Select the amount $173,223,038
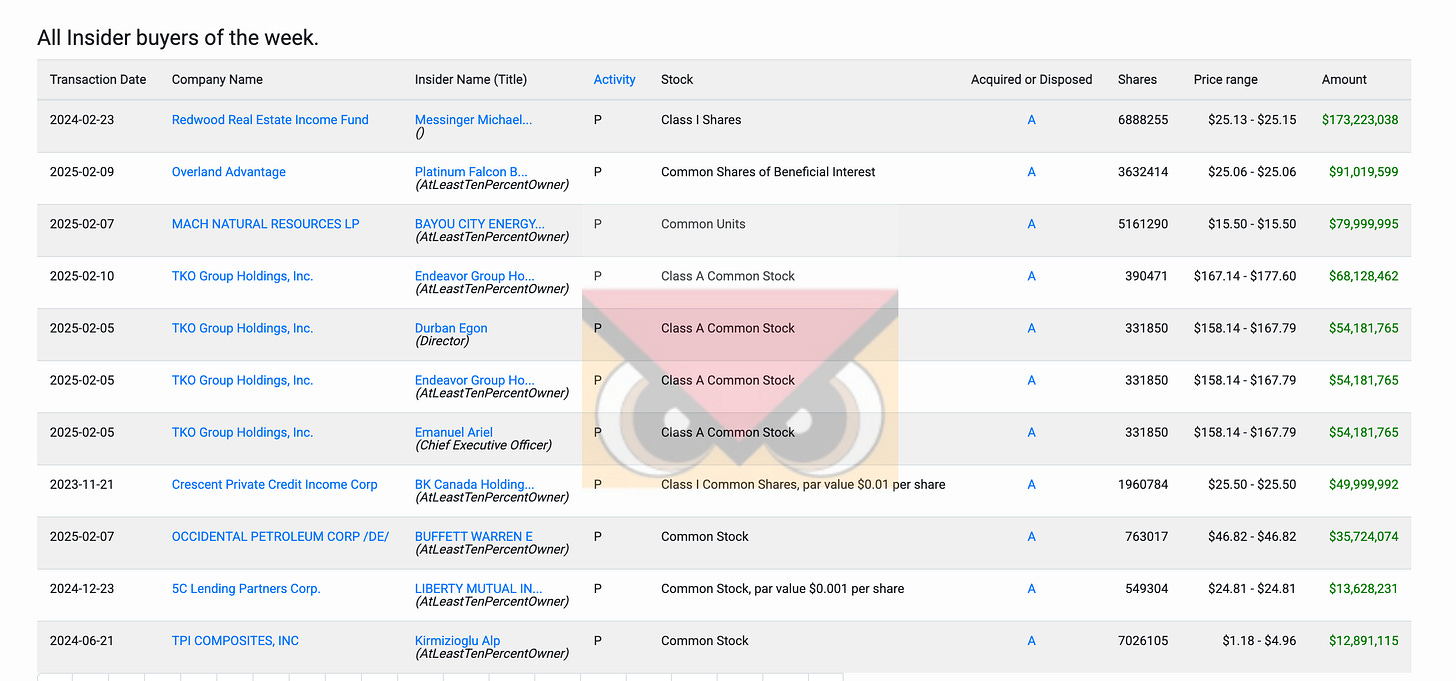The width and height of the screenshot is (1456, 681). point(1360,119)
